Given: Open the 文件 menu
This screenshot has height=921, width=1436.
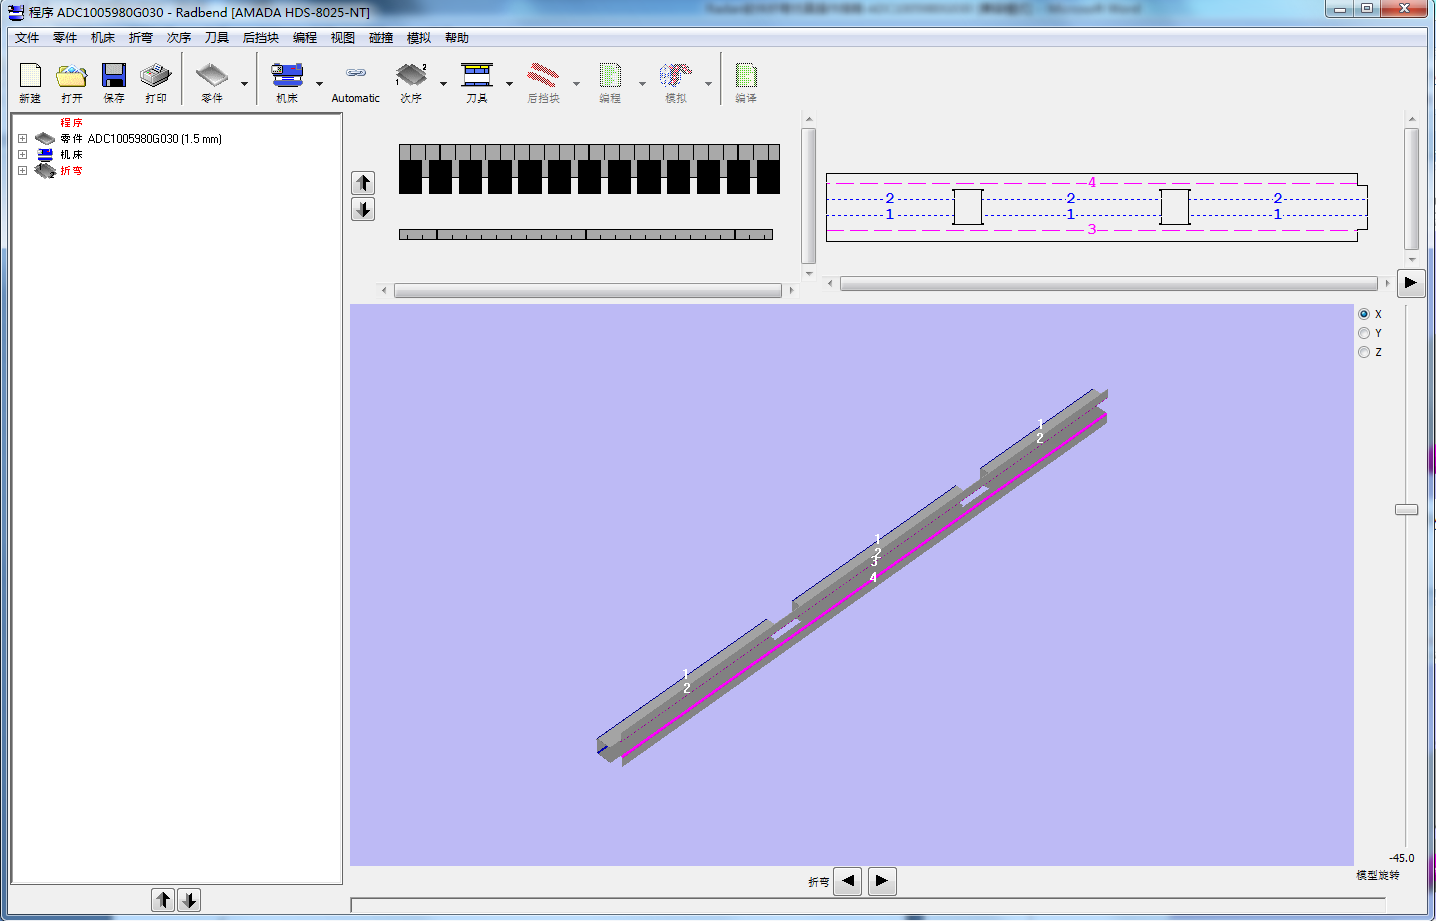Looking at the screenshot, I should point(27,38).
